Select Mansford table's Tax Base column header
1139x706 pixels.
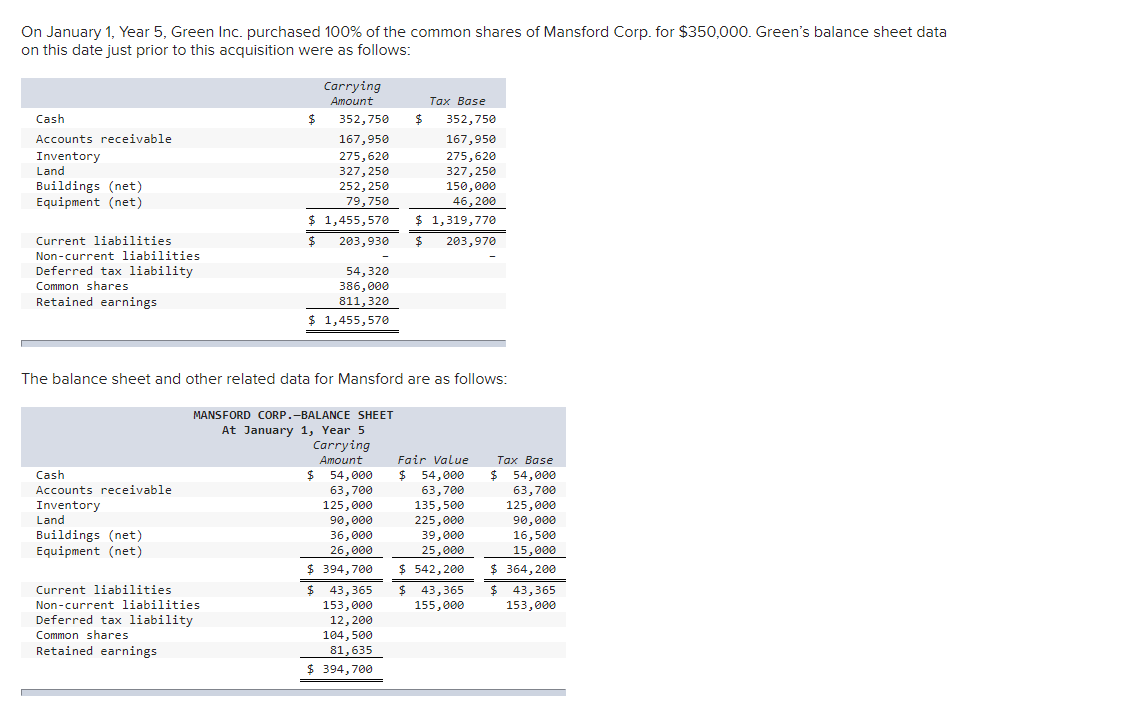tap(524, 460)
